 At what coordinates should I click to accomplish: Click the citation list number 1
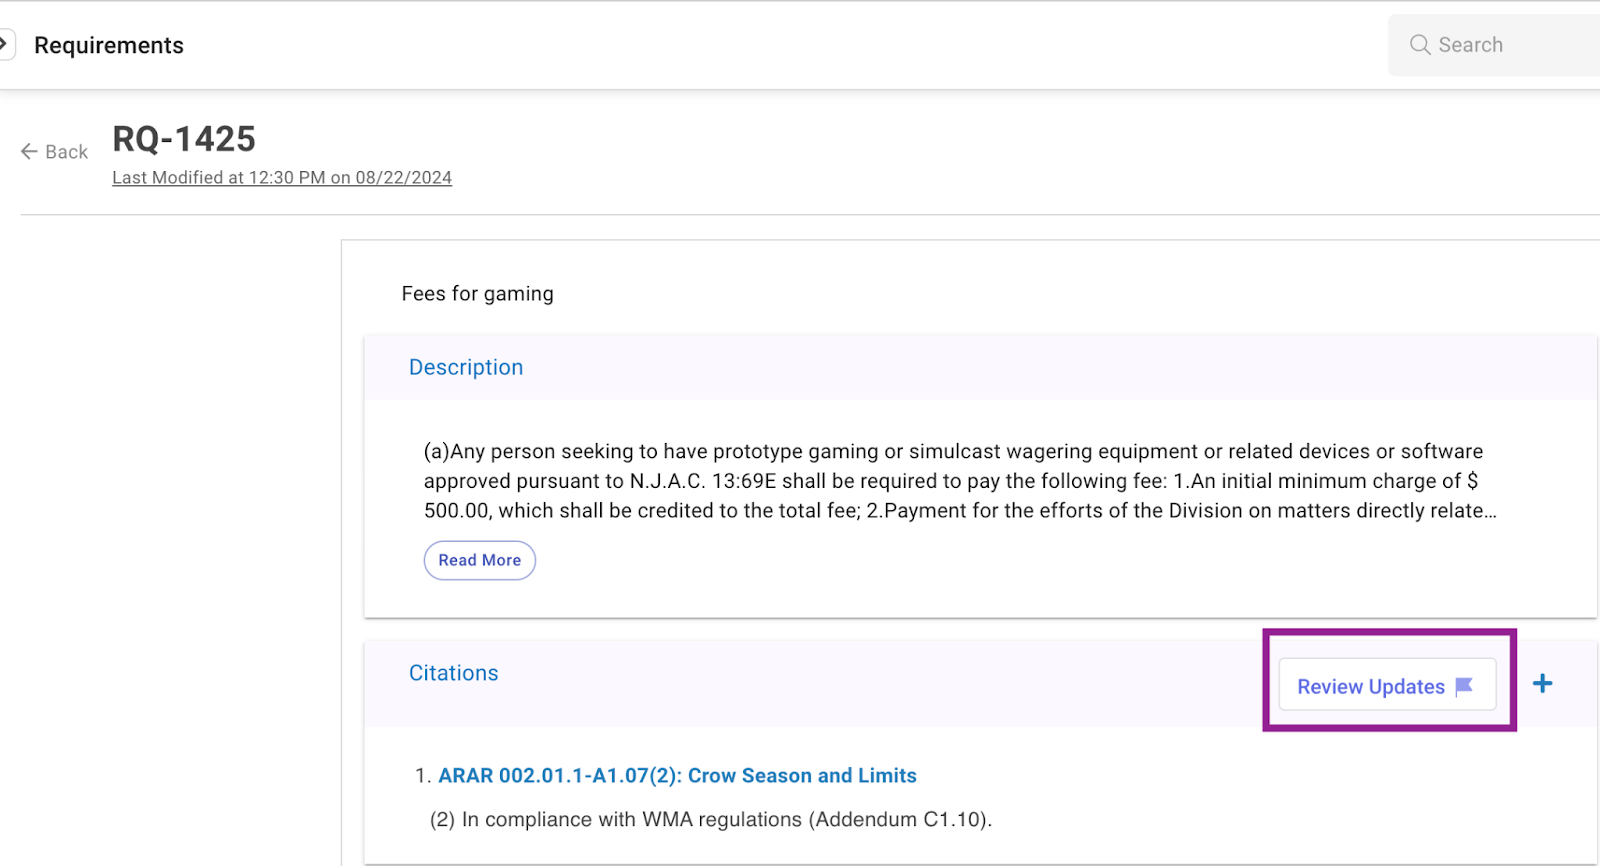[422, 776]
